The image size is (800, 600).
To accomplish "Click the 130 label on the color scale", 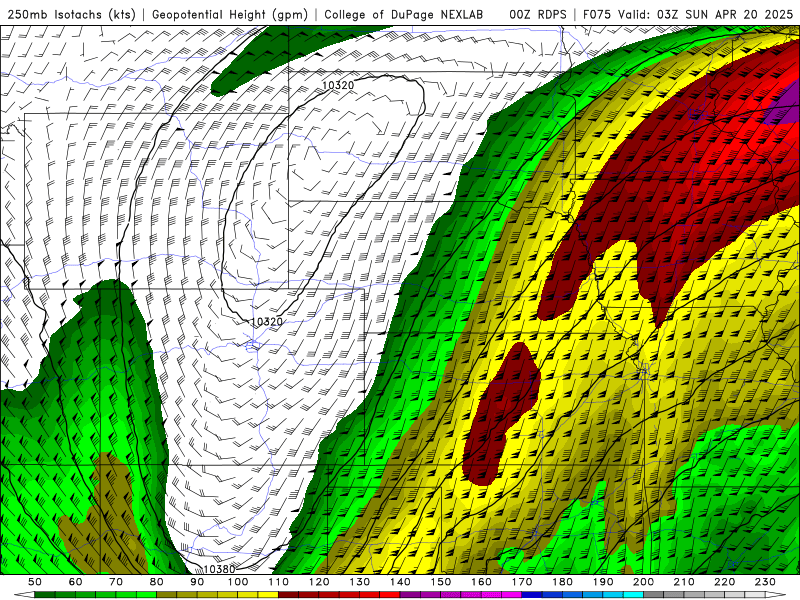I will [360, 582].
